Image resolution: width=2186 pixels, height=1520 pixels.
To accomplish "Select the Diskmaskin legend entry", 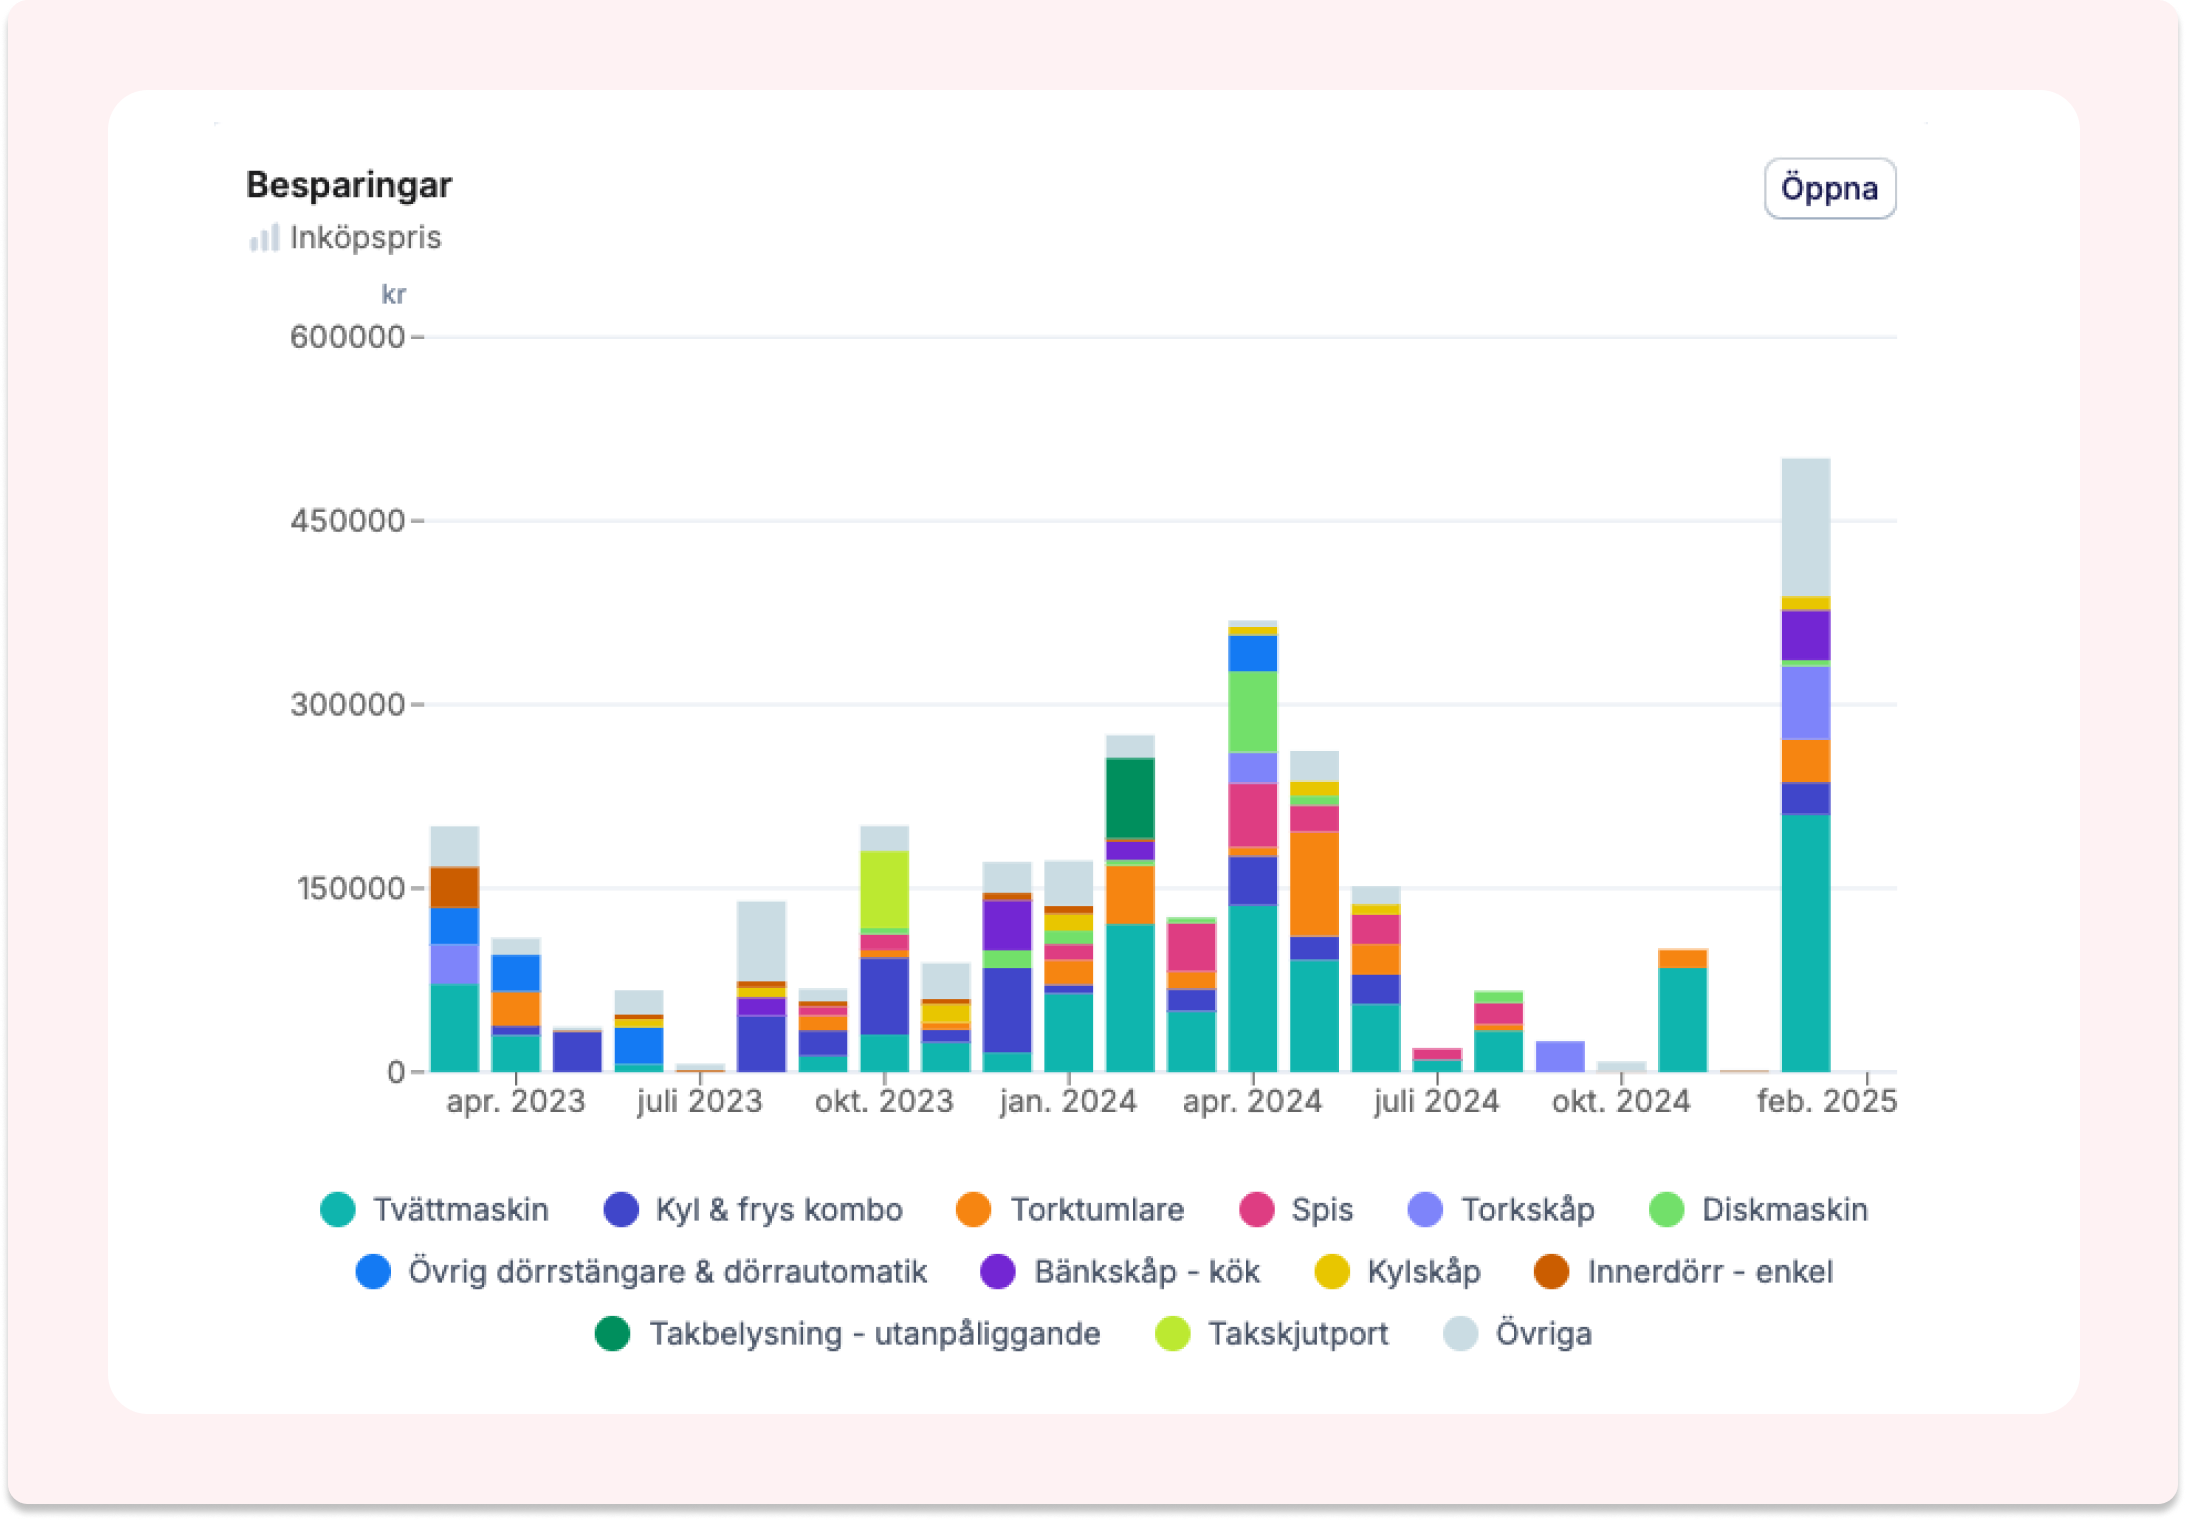I will [1758, 1209].
